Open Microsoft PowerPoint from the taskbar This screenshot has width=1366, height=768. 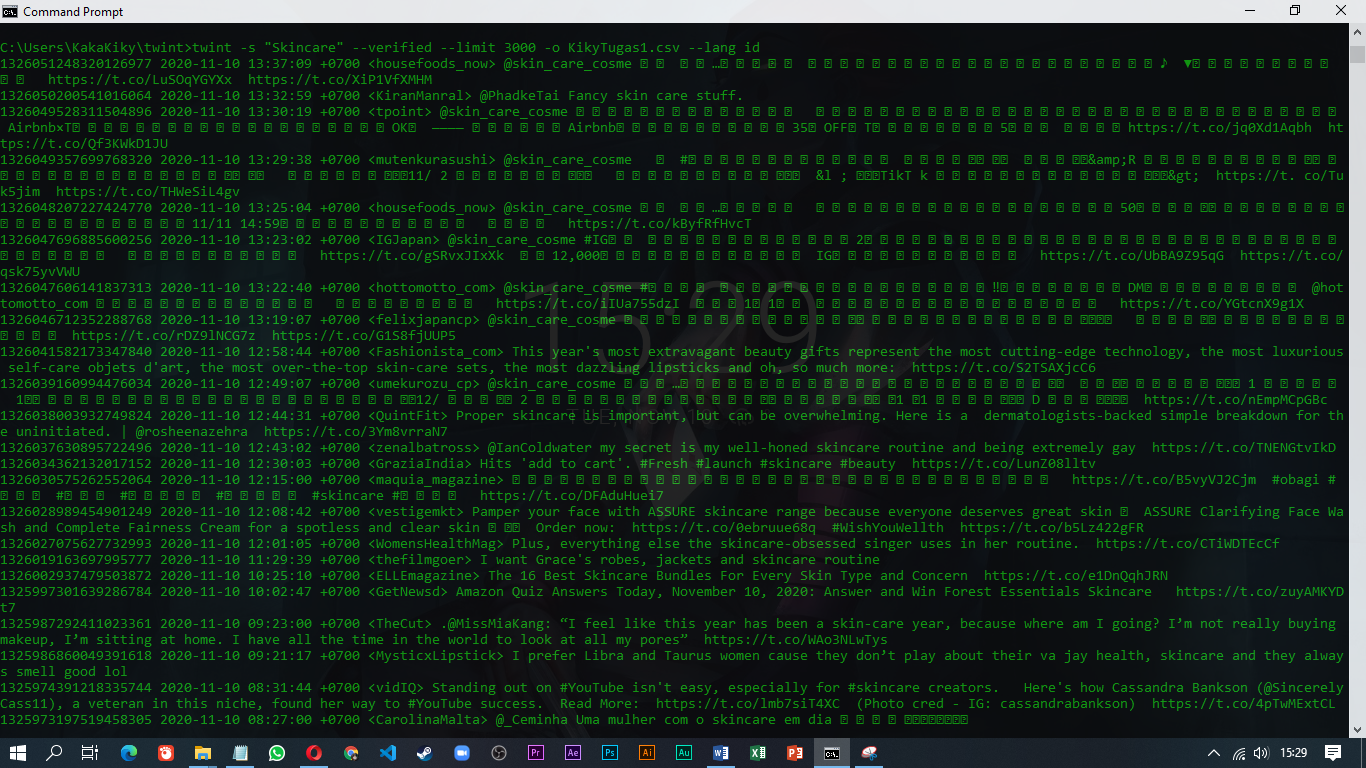(795, 752)
